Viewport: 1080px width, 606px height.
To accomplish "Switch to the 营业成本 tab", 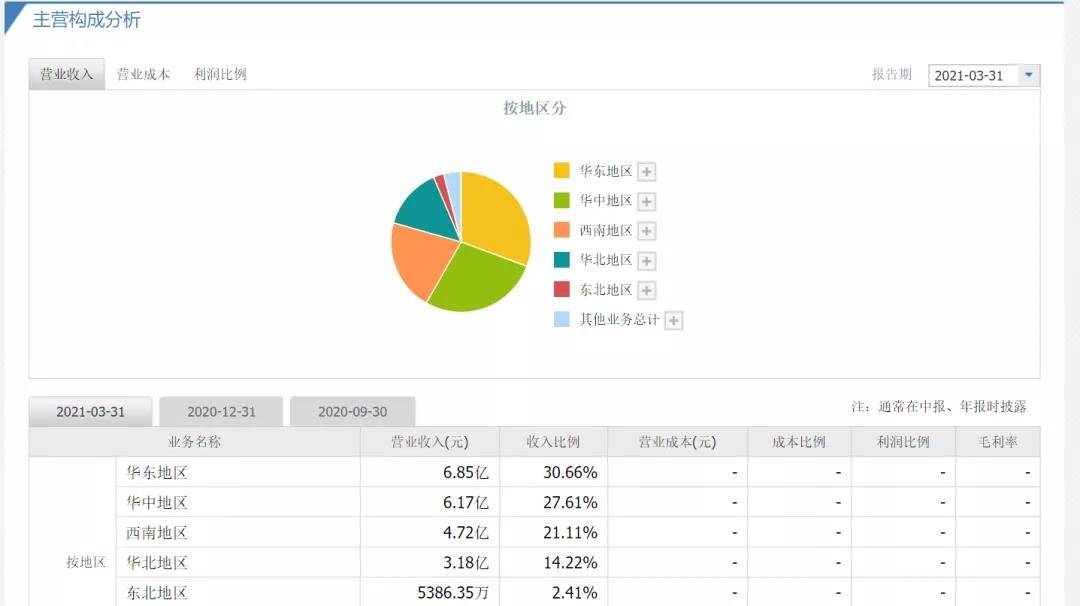I will click(x=143, y=74).
